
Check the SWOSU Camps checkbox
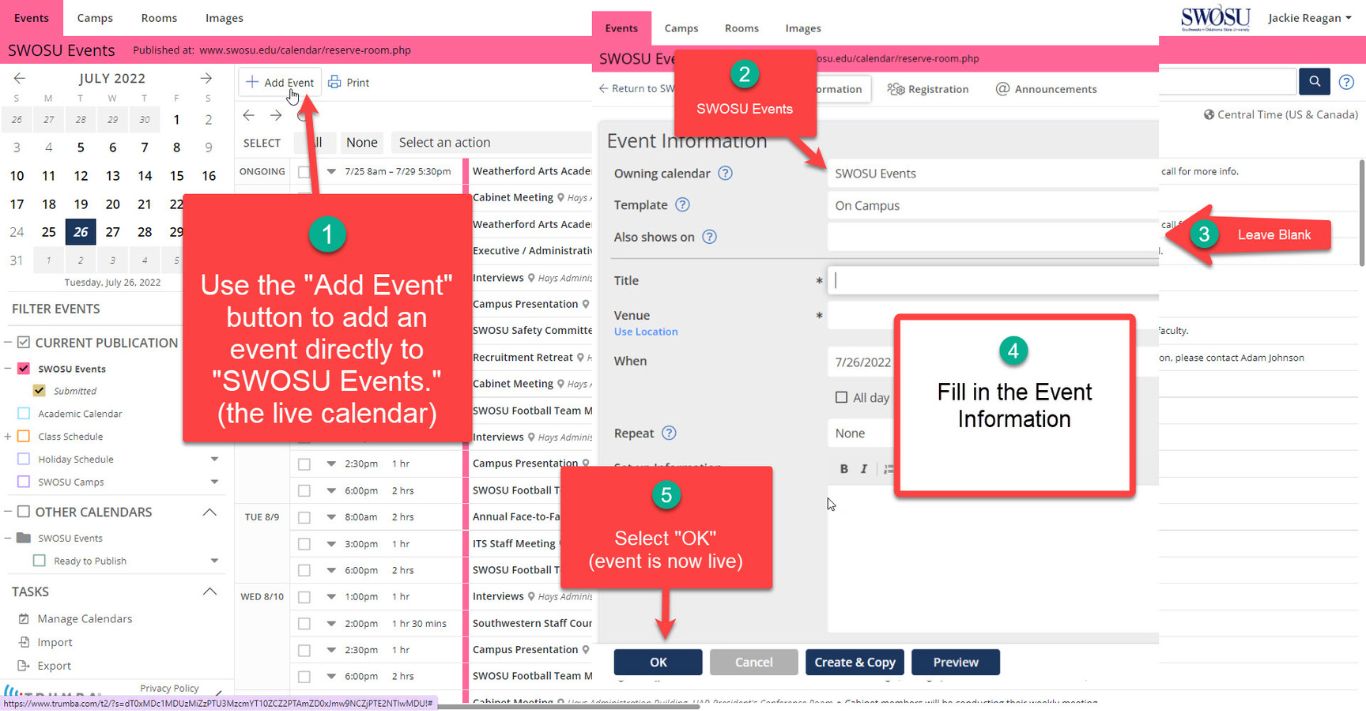(x=24, y=482)
